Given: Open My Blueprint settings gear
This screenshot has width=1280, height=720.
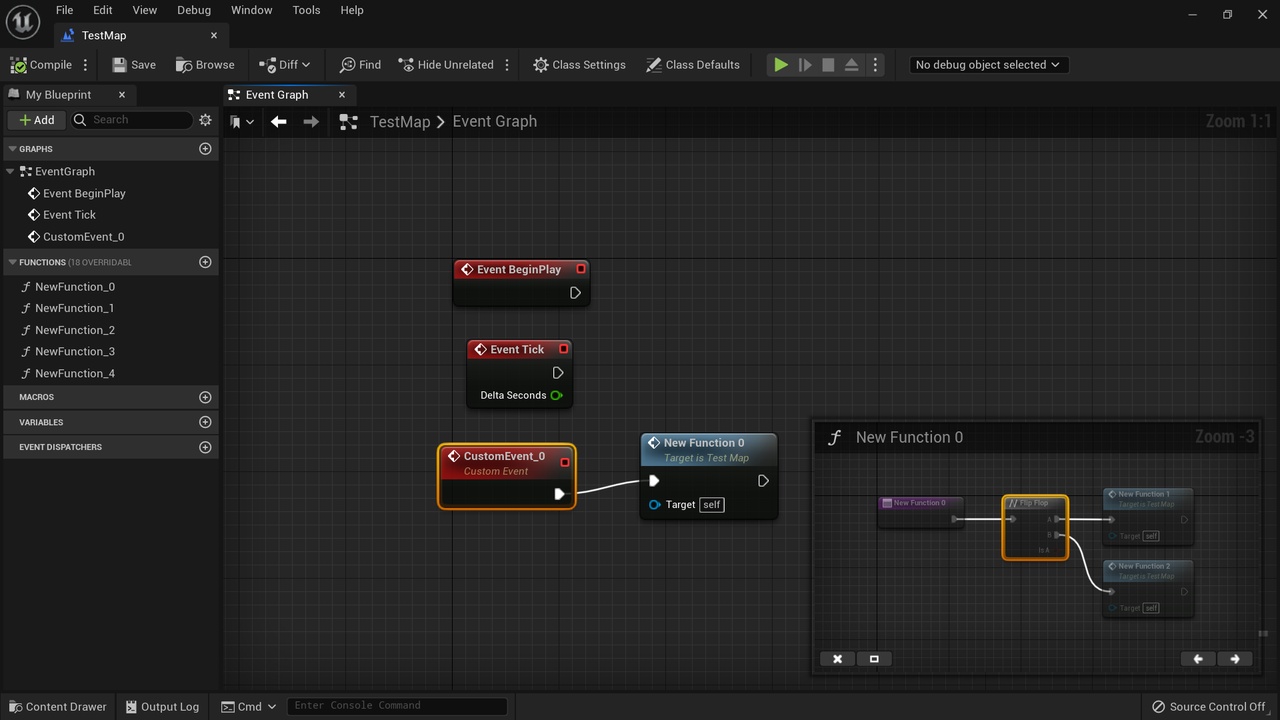Looking at the screenshot, I should (x=205, y=120).
